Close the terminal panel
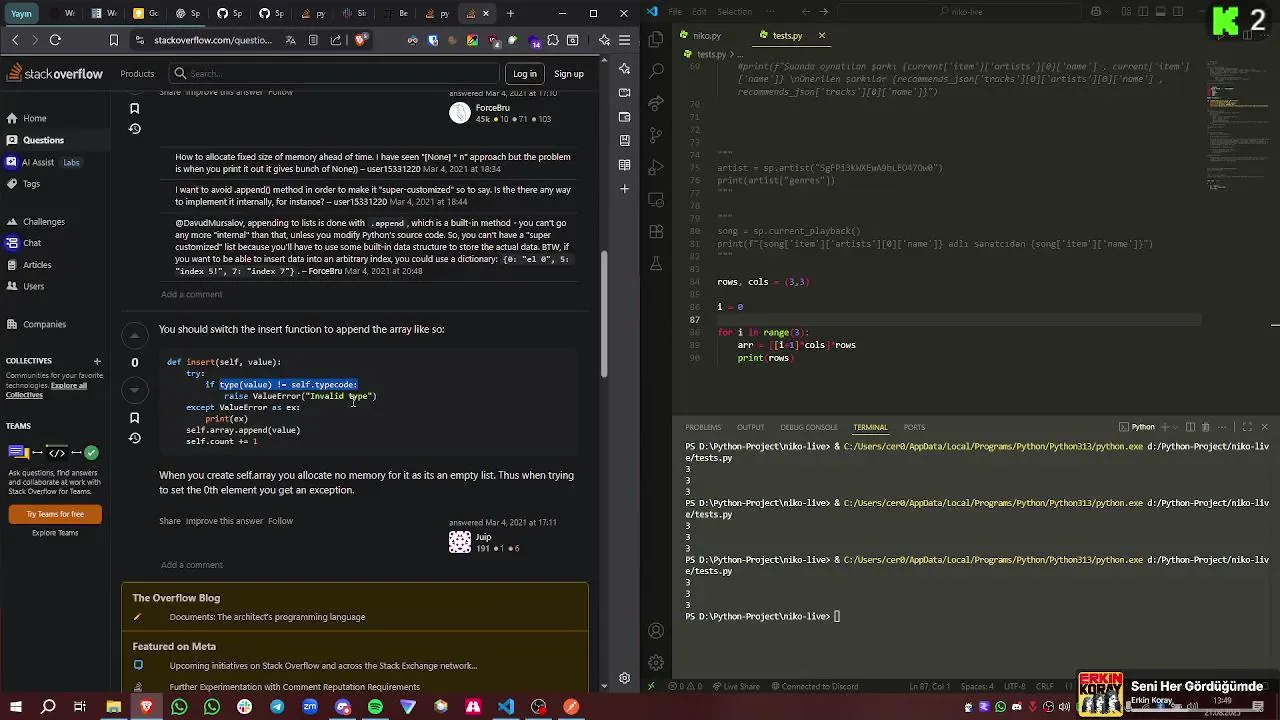 pyautogui.click(x=1264, y=427)
